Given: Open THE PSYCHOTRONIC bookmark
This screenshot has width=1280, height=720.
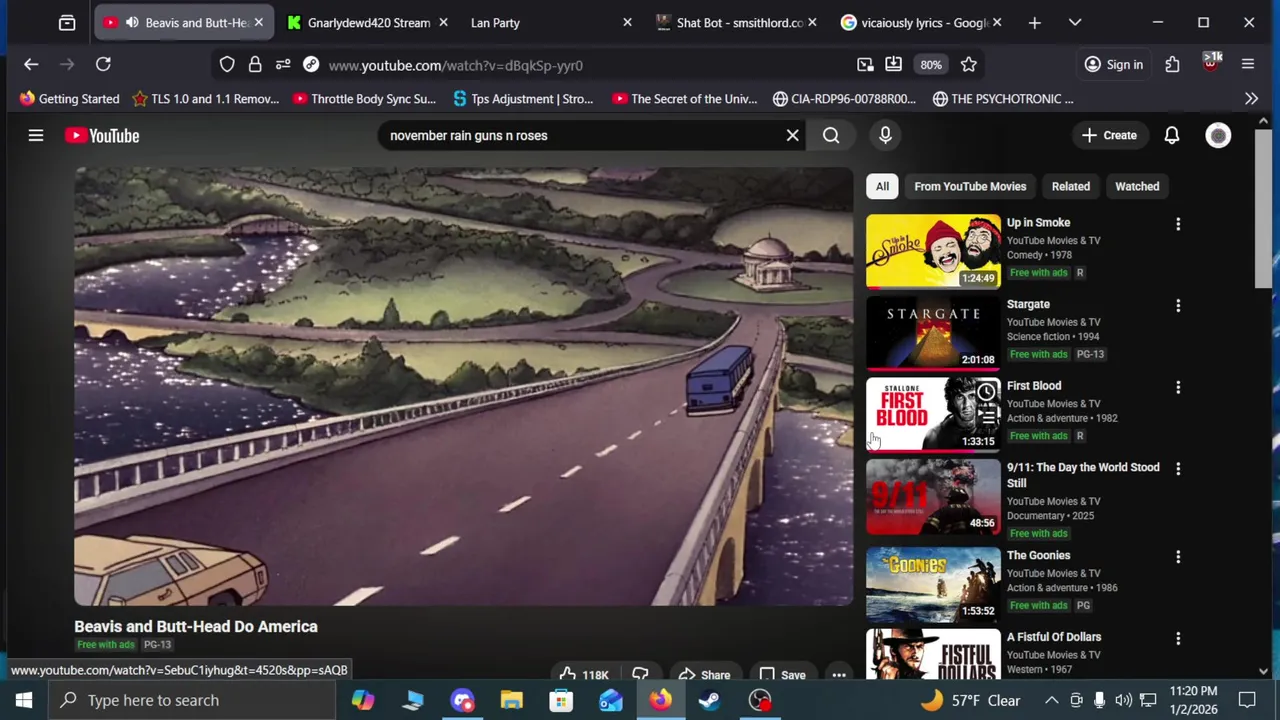Looking at the screenshot, I should point(1003,98).
